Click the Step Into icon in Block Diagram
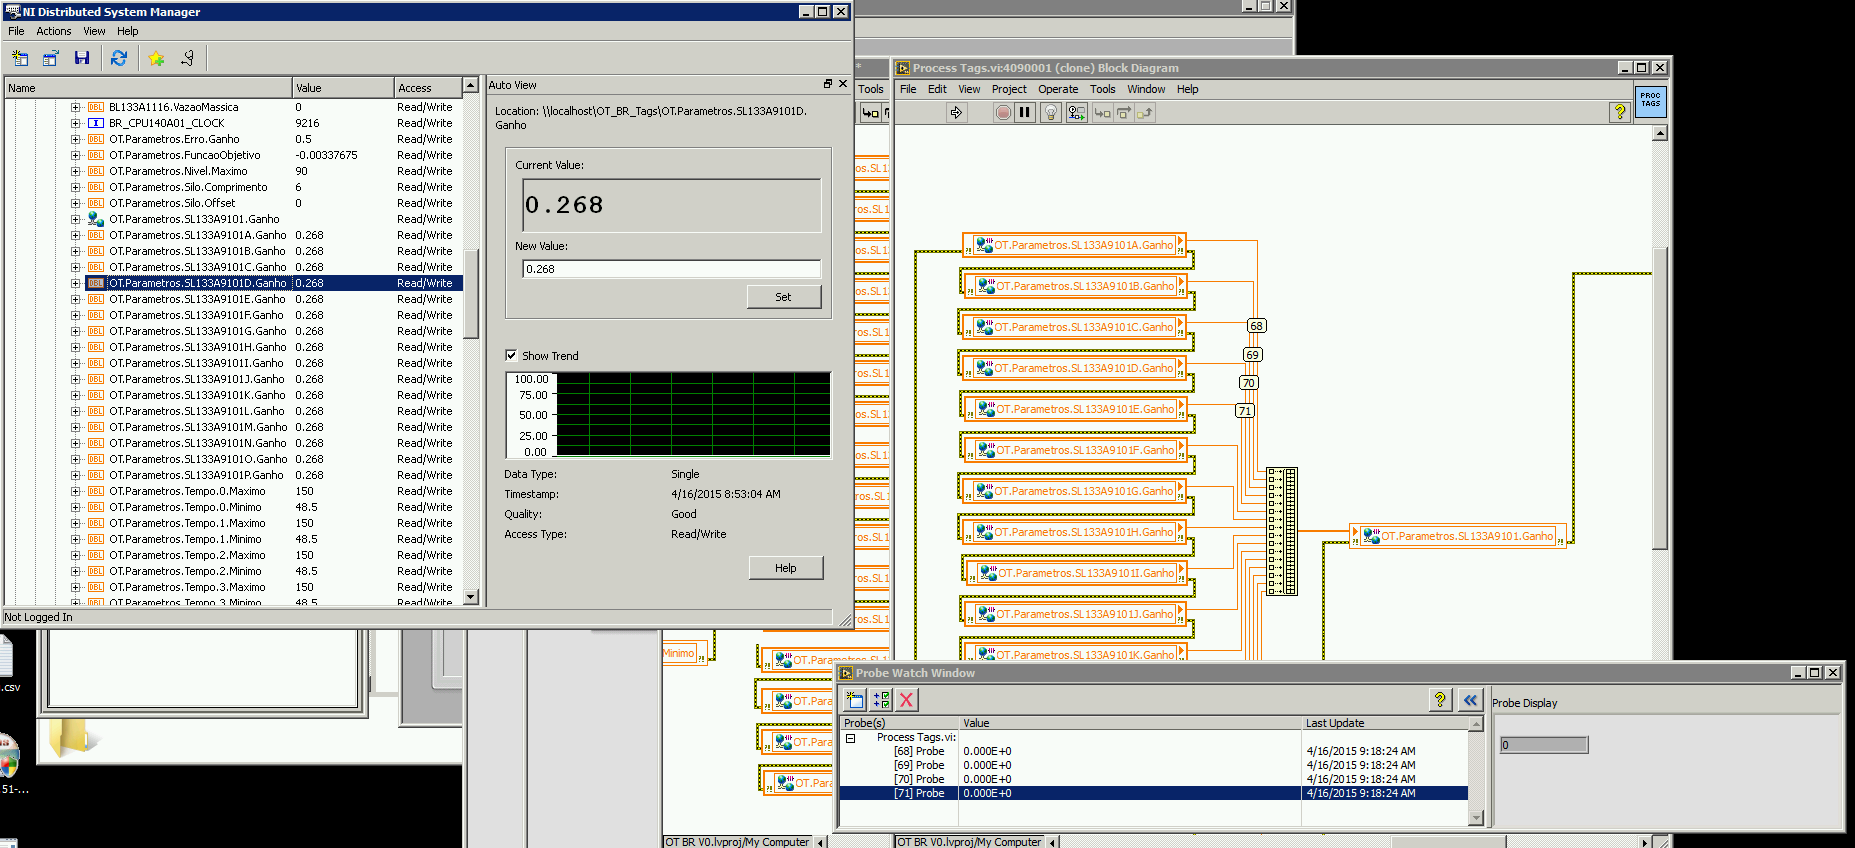 coord(1102,113)
